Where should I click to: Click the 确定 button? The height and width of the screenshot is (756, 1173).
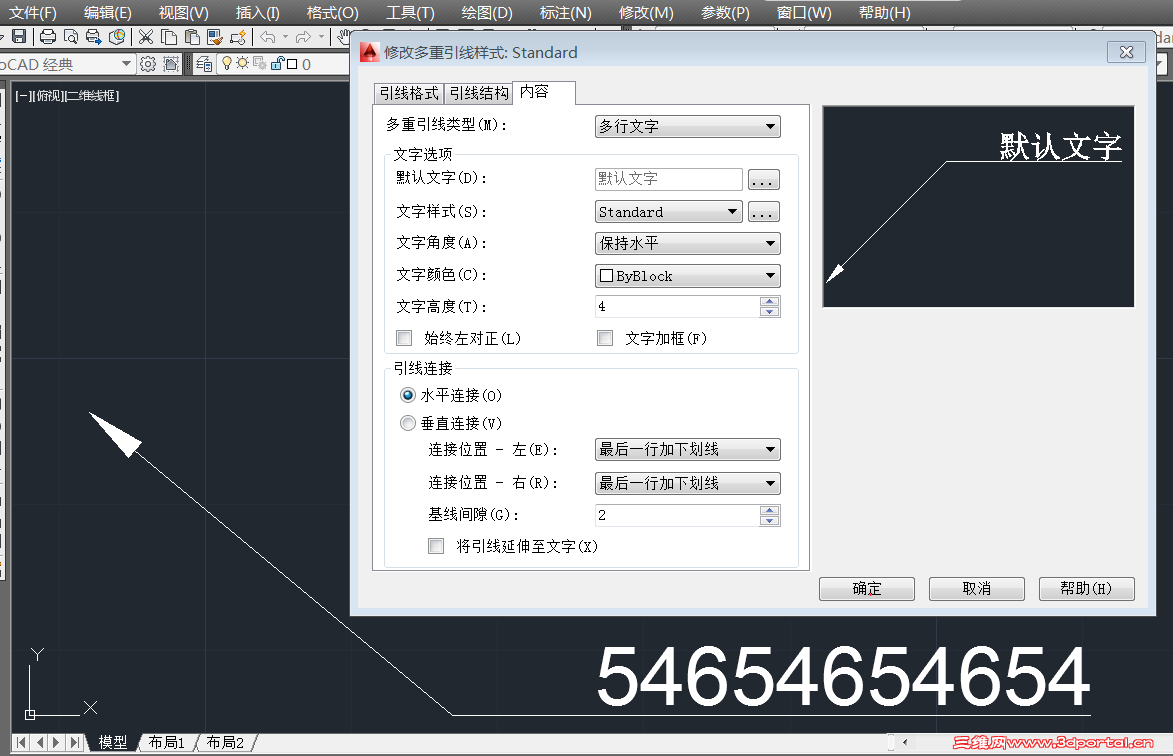point(867,588)
